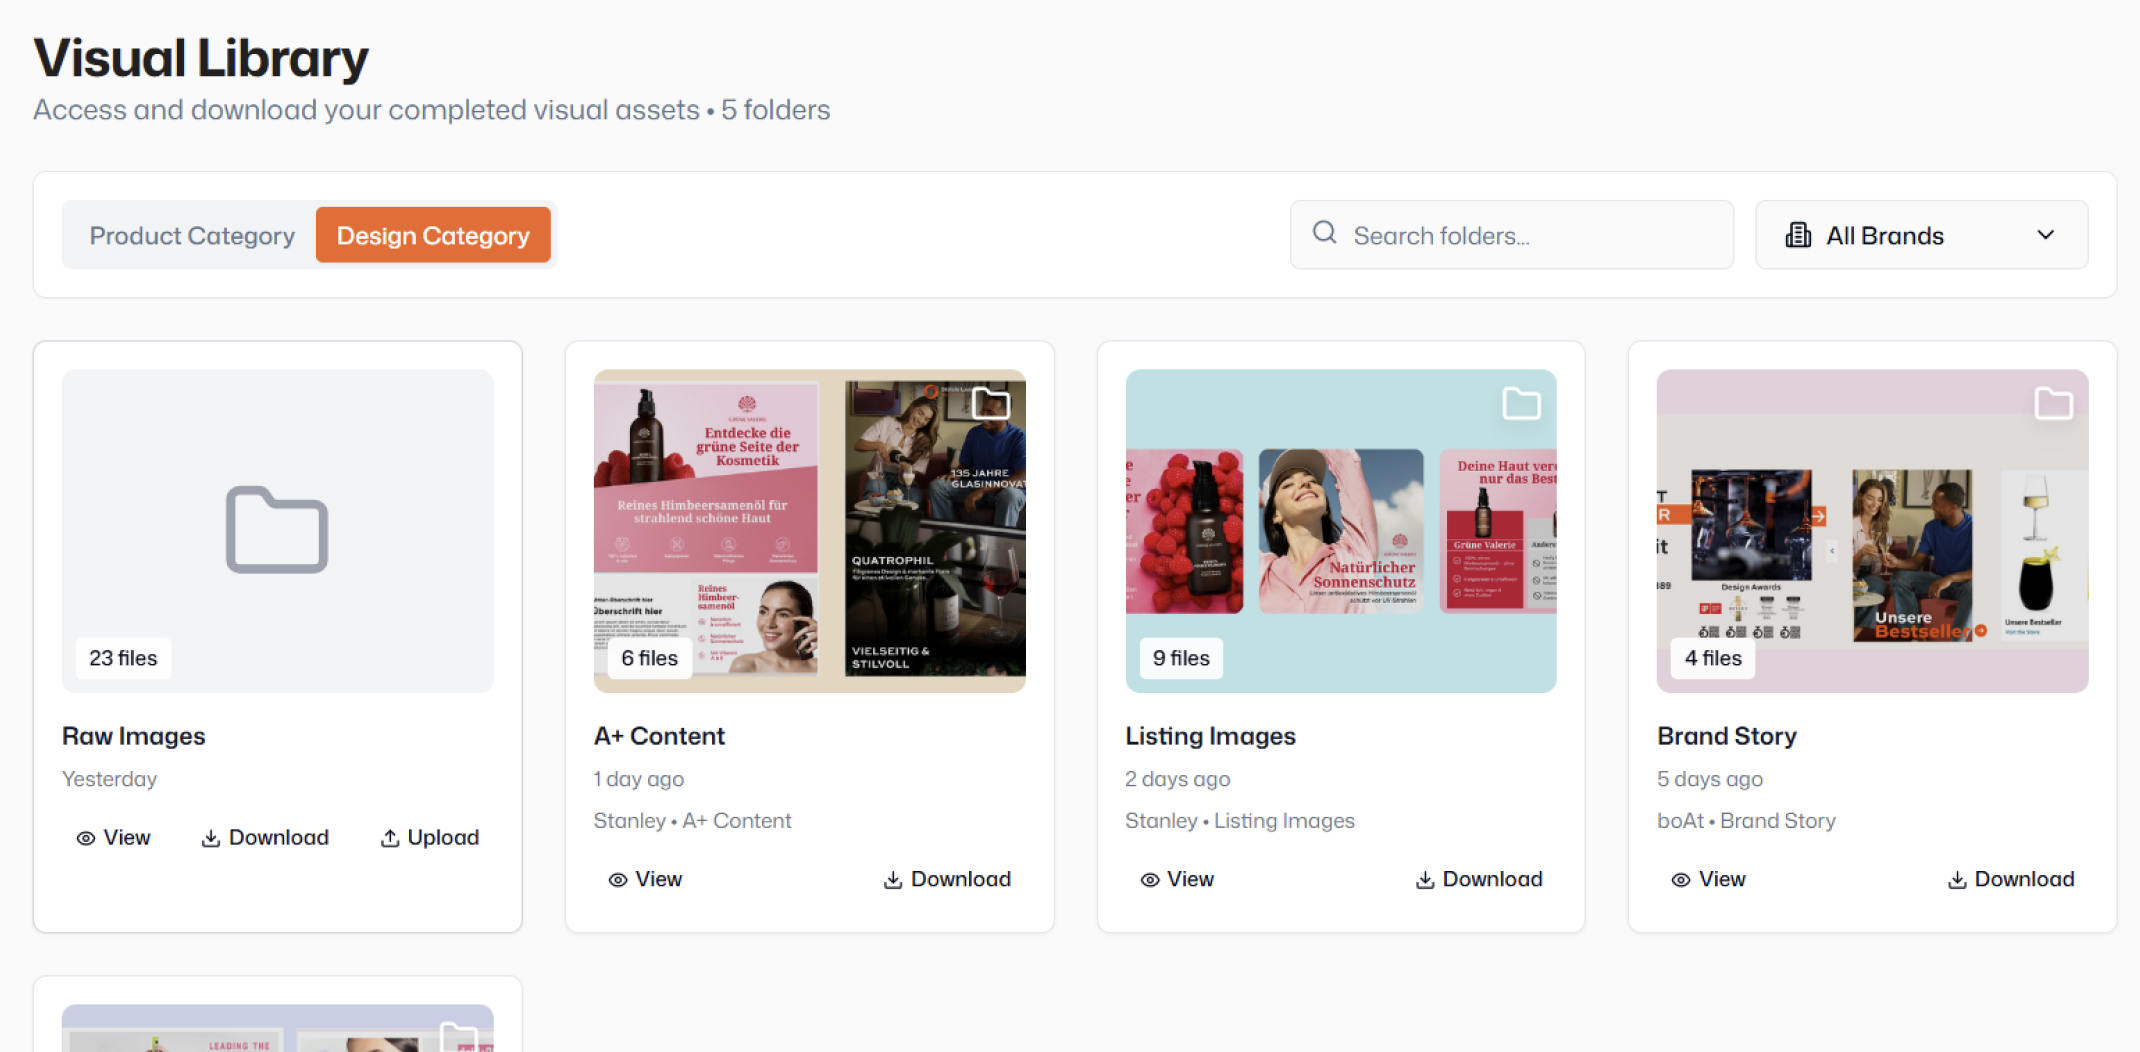Switch to the Product Category tab
This screenshot has width=2140, height=1052.
pos(191,234)
